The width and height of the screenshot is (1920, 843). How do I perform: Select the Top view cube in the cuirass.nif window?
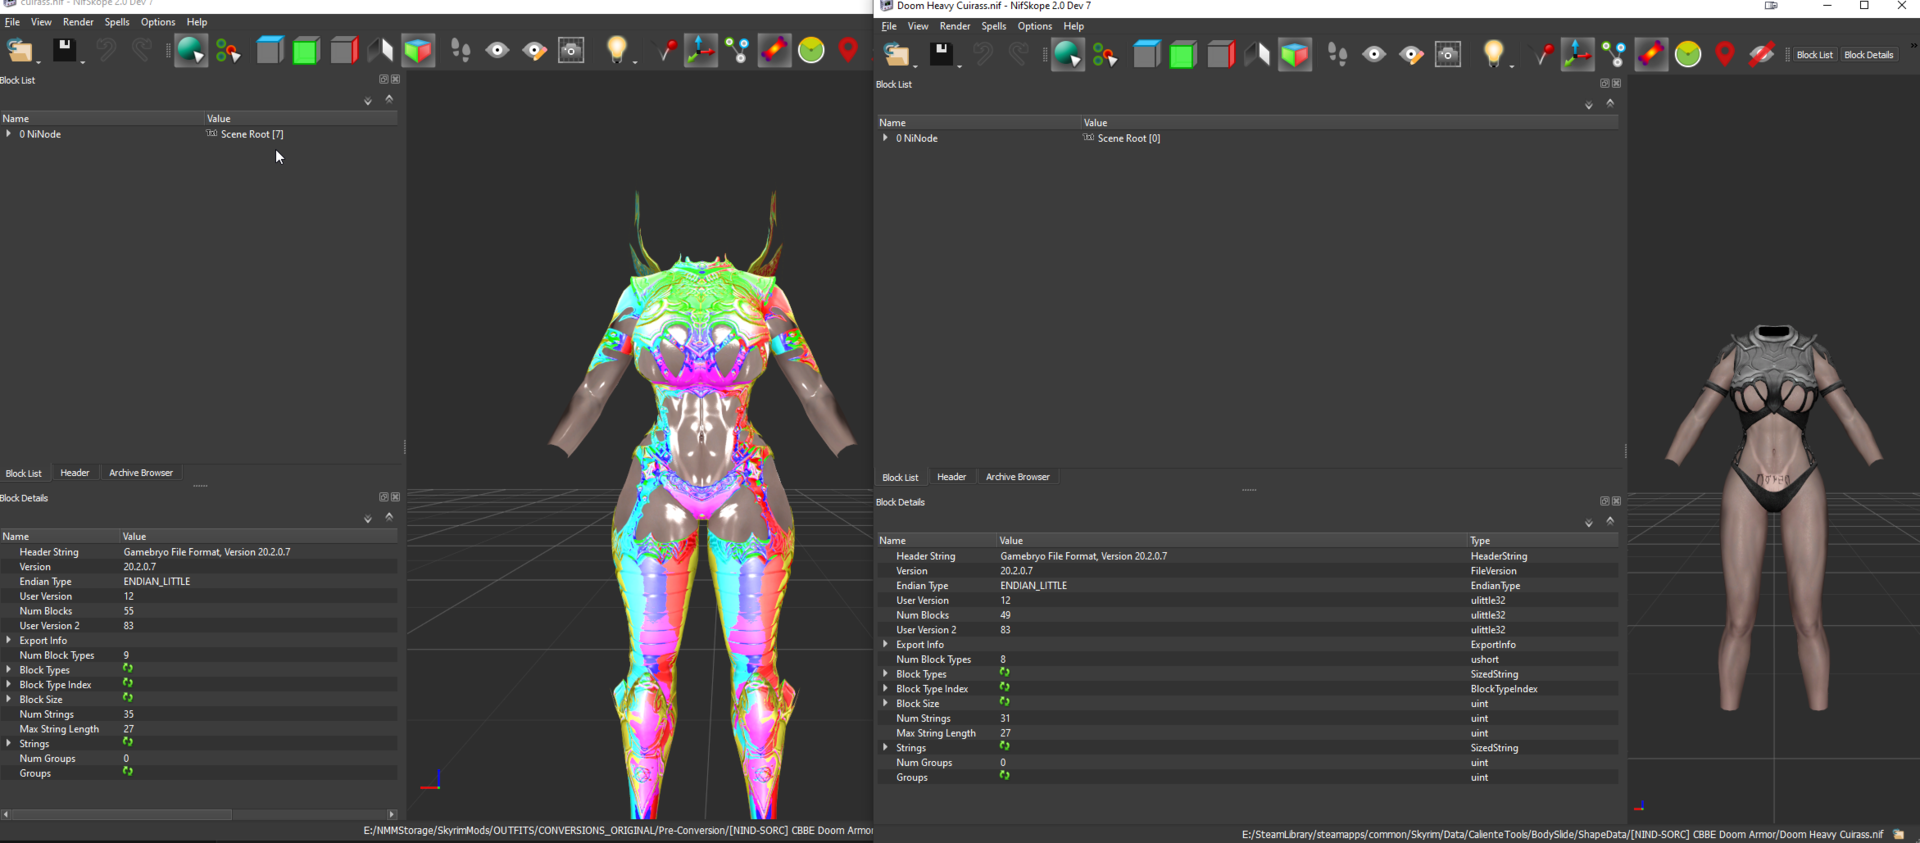click(269, 50)
